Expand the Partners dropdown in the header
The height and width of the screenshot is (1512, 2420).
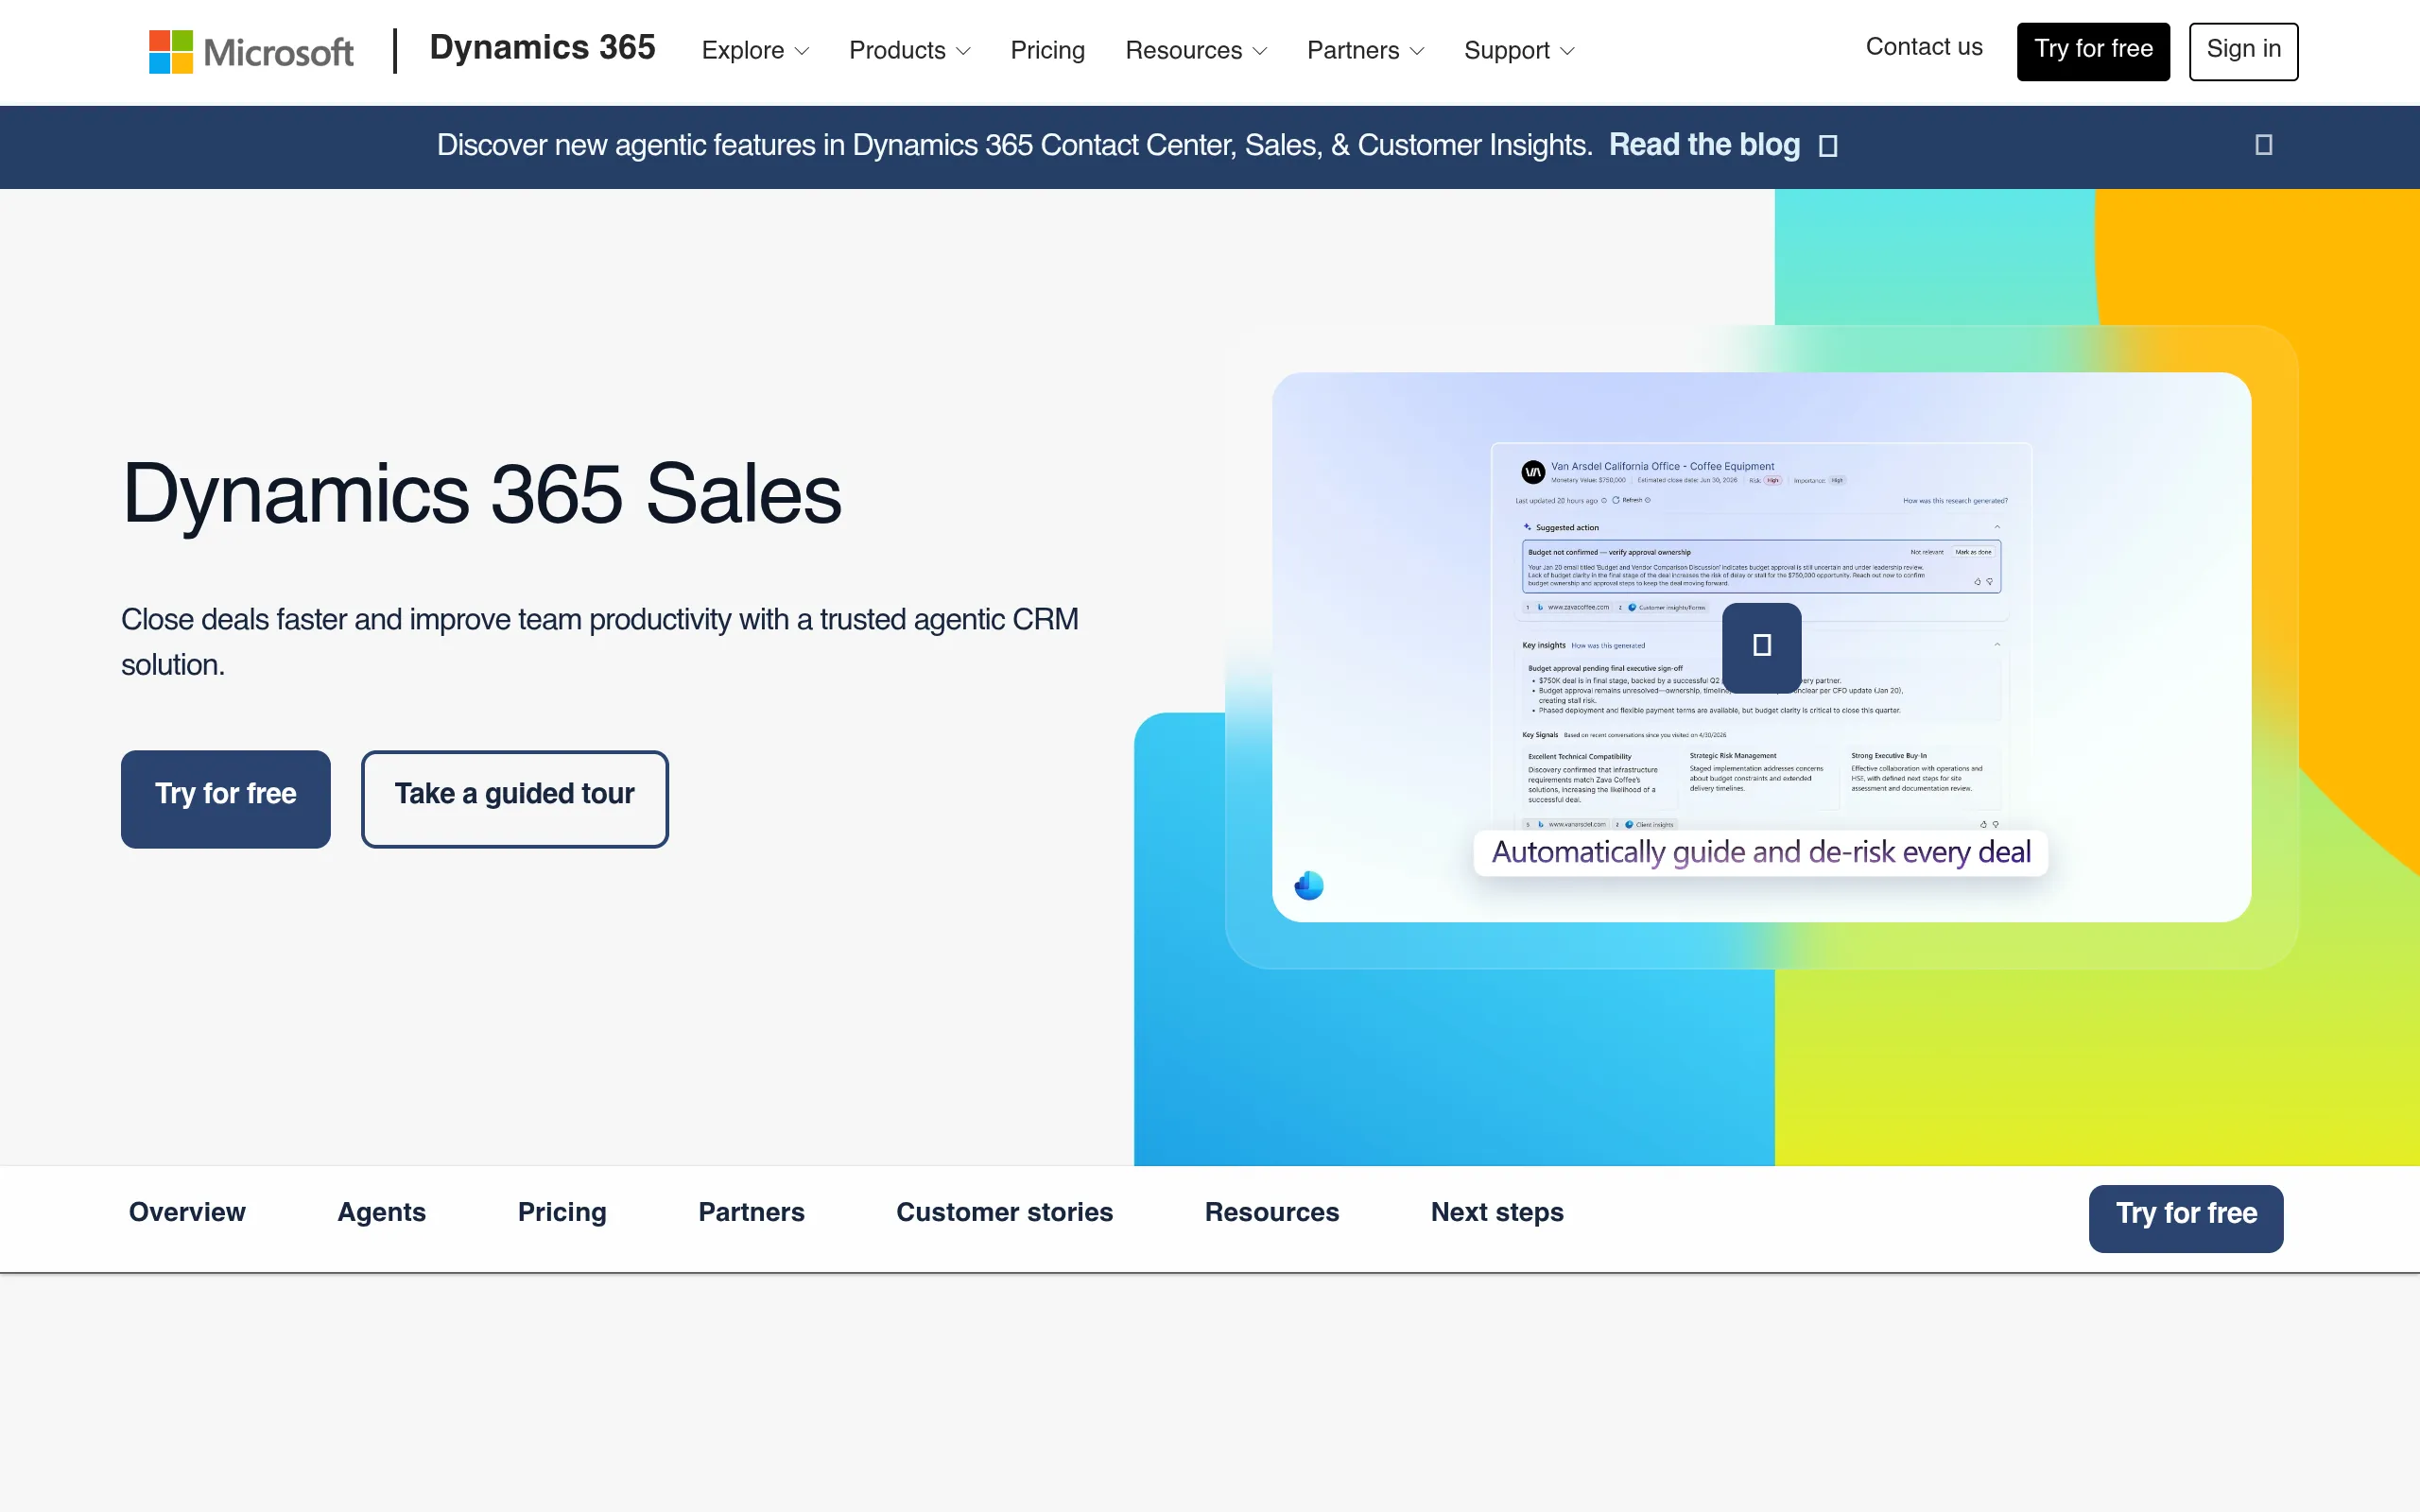(1365, 50)
